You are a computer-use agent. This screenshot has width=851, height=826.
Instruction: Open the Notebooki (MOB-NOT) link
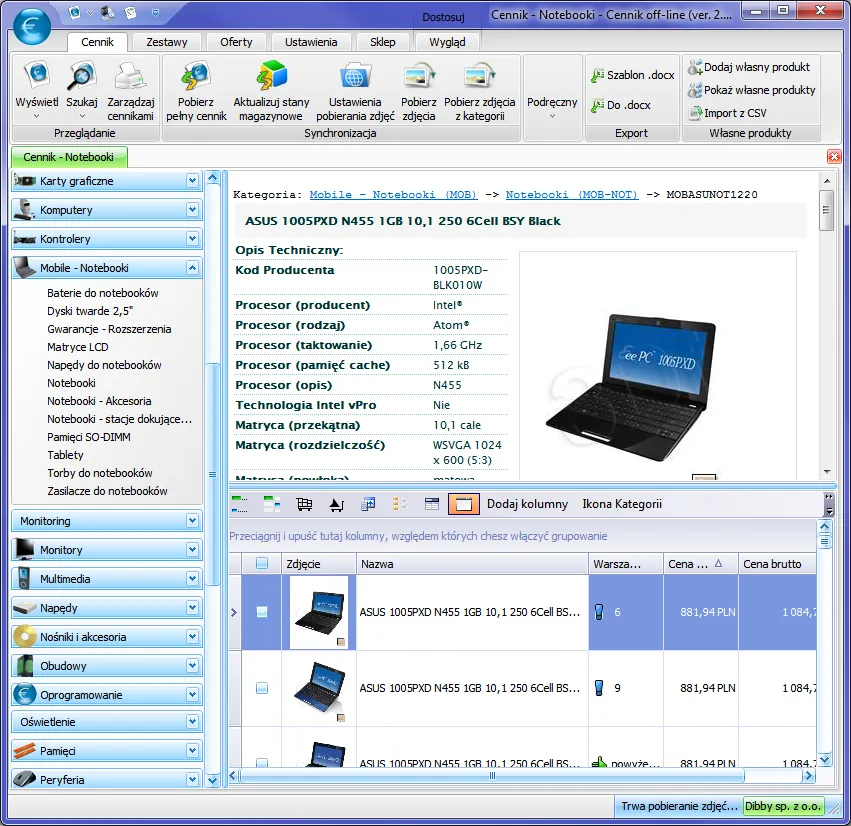pos(572,195)
